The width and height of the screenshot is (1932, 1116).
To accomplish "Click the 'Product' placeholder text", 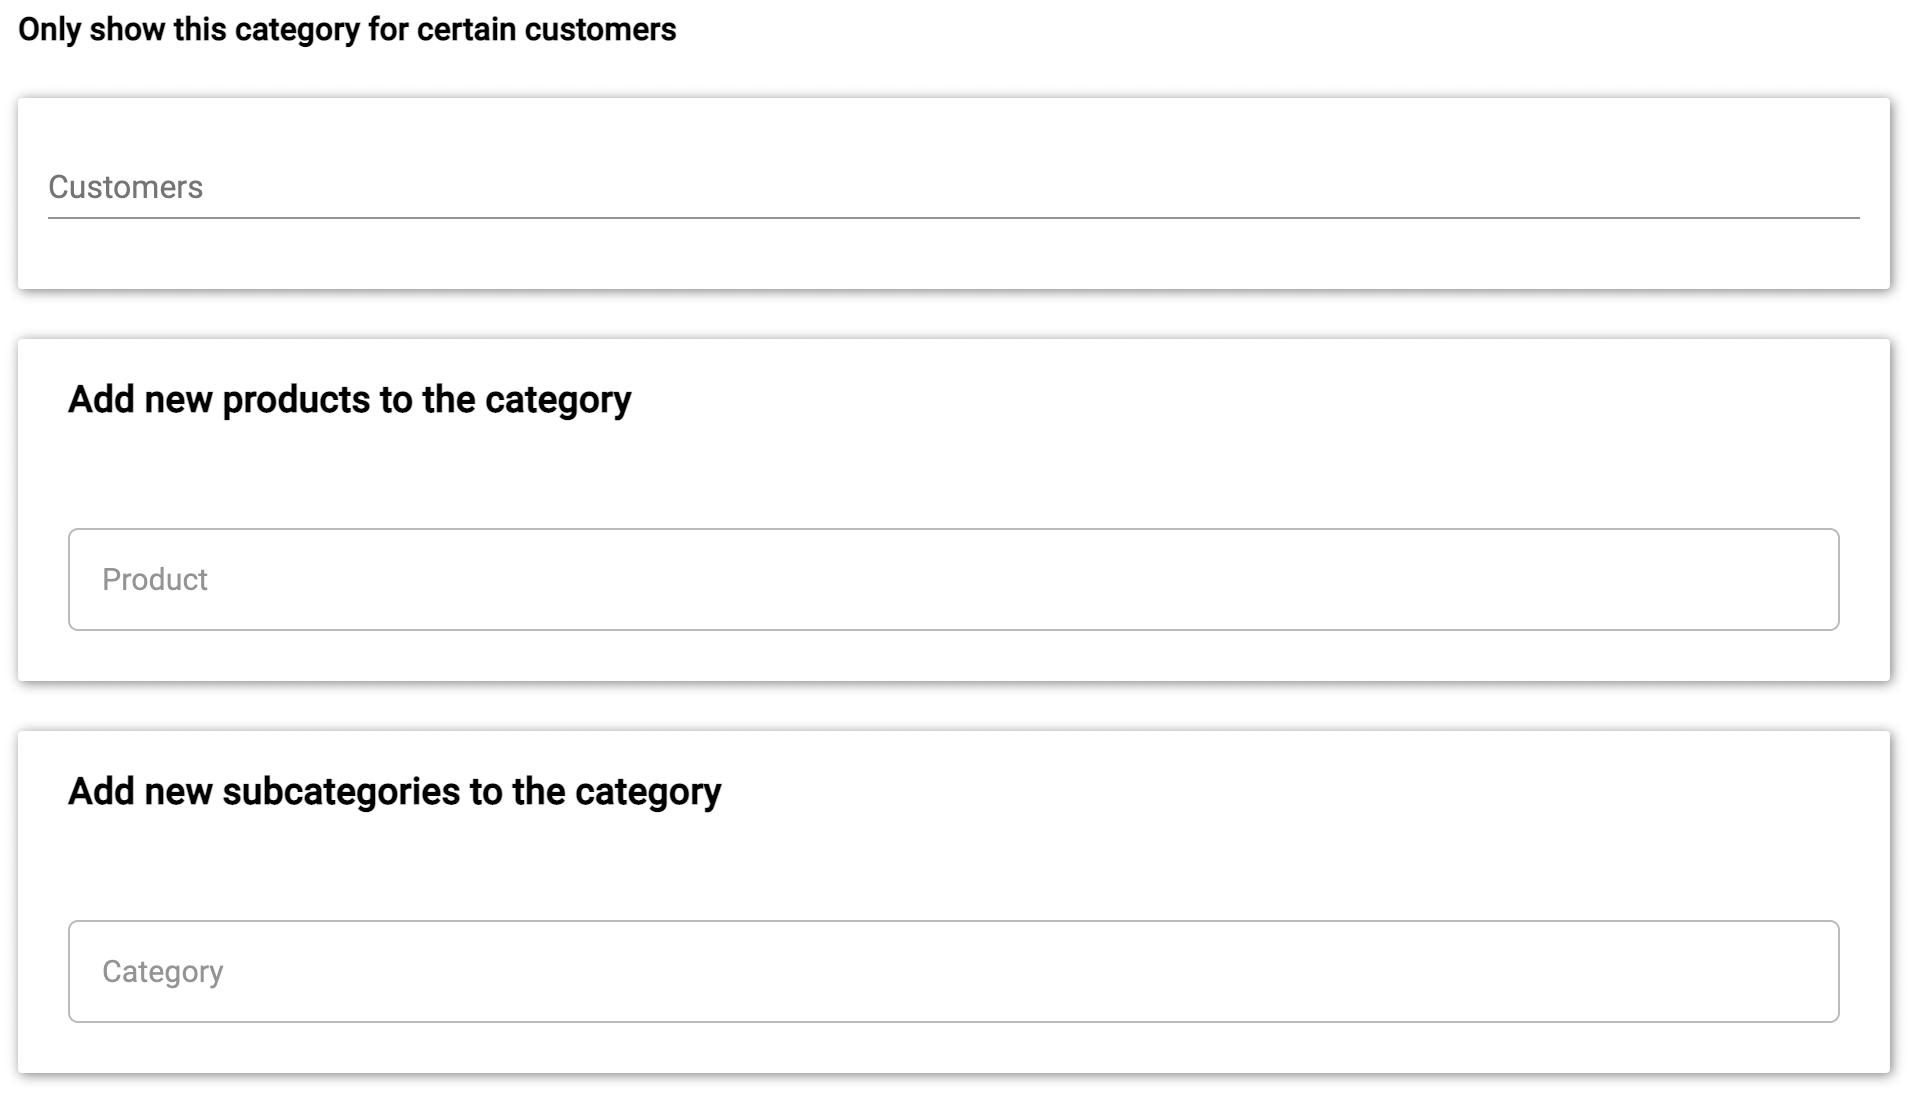I will point(154,580).
